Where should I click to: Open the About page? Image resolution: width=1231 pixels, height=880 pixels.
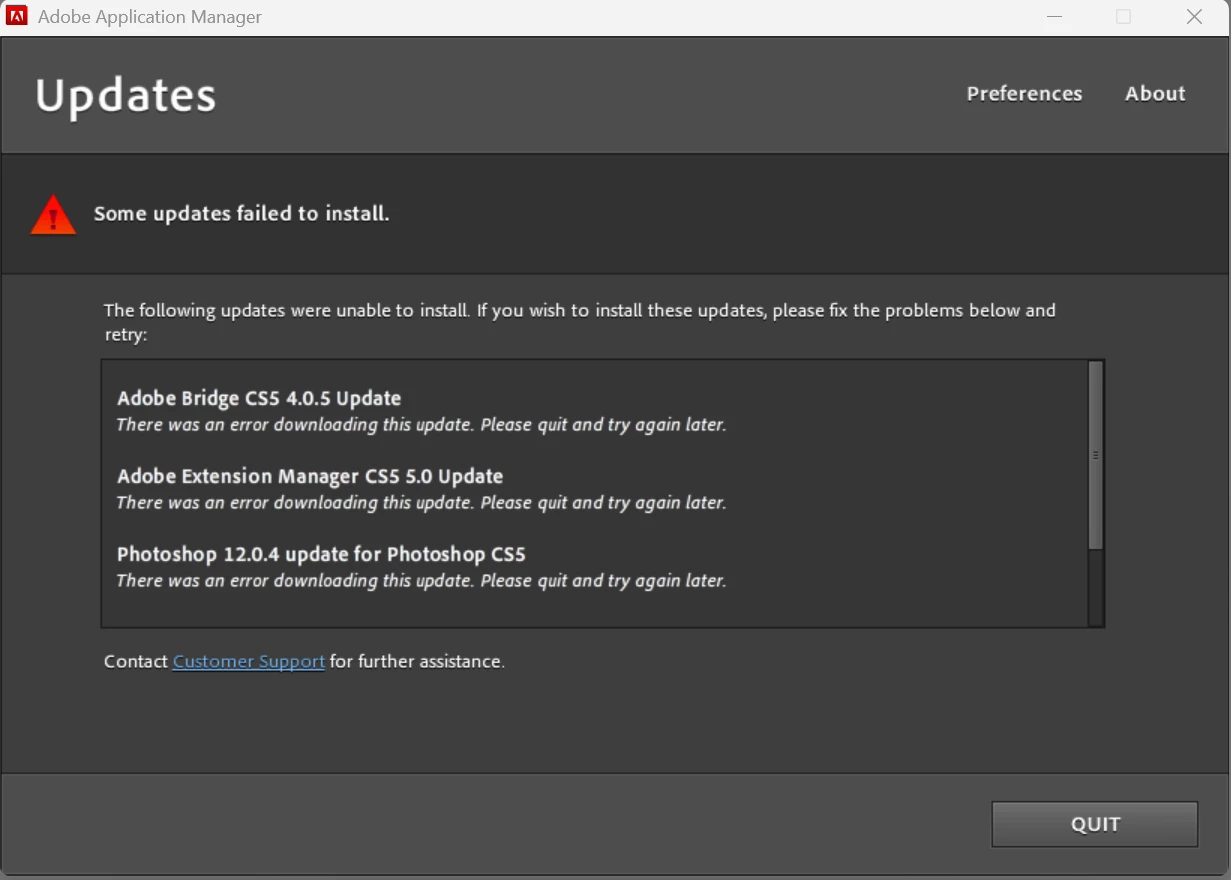click(x=1155, y=93)
